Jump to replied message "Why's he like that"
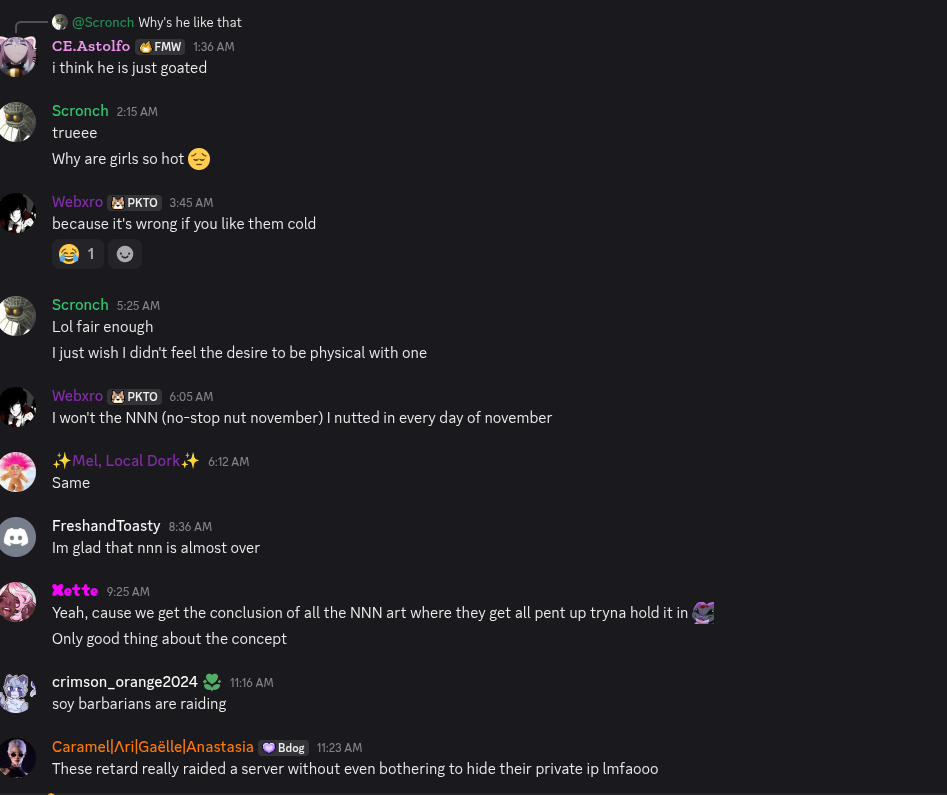The width and height of the screenshot is (947, 795). click(x=189, y=22)
